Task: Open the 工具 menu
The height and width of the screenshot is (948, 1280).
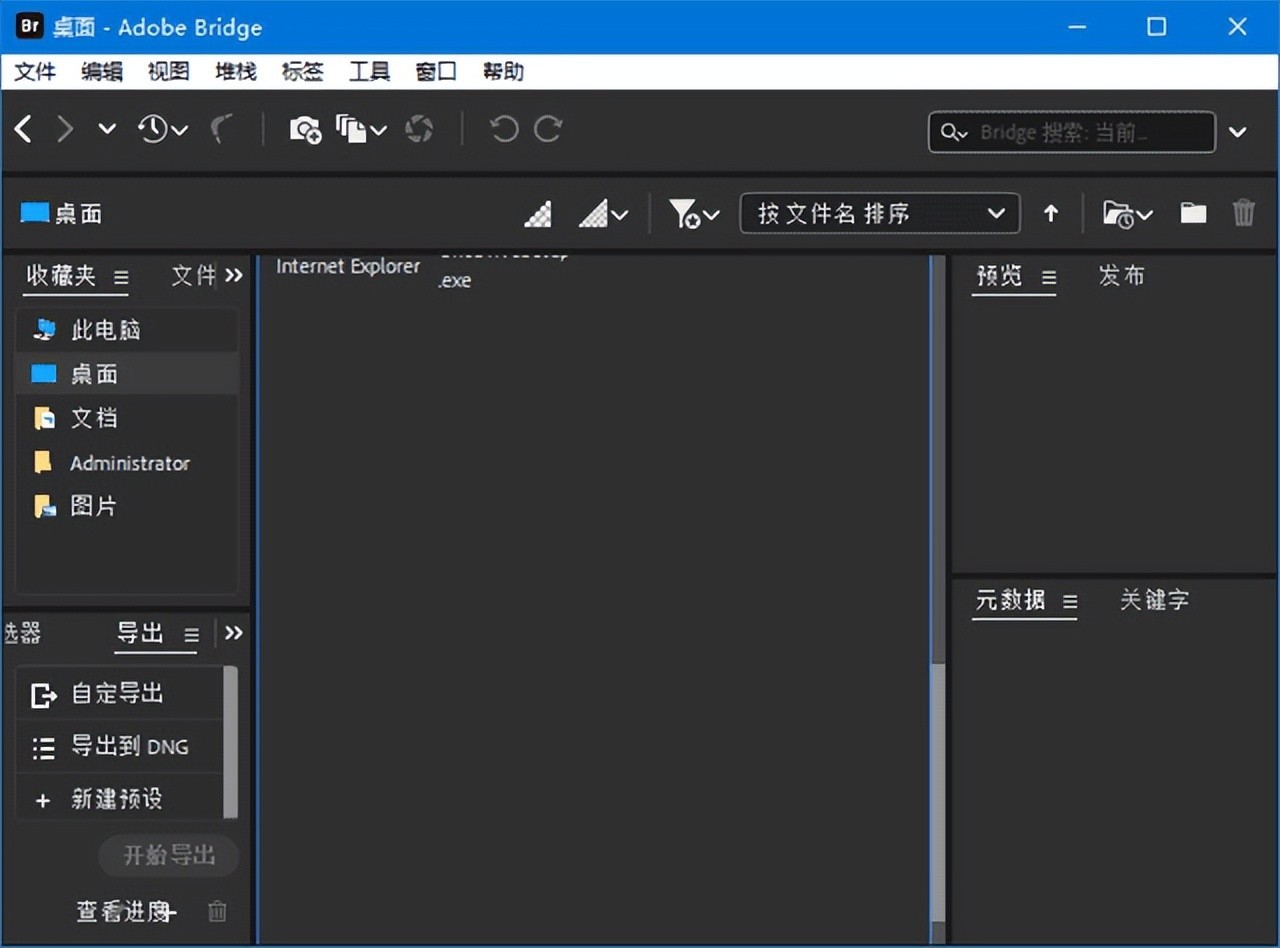Action: tap(369, 72)
